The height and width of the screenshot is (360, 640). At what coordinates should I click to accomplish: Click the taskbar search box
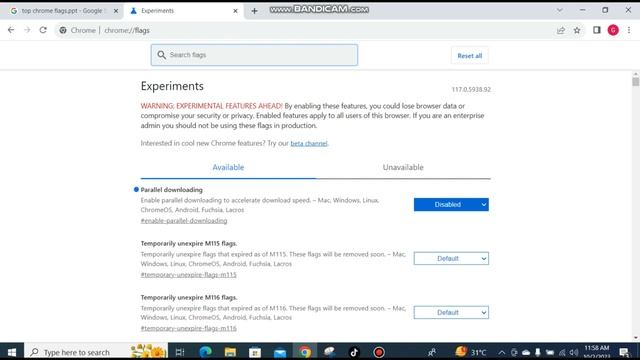coord(96,352)
